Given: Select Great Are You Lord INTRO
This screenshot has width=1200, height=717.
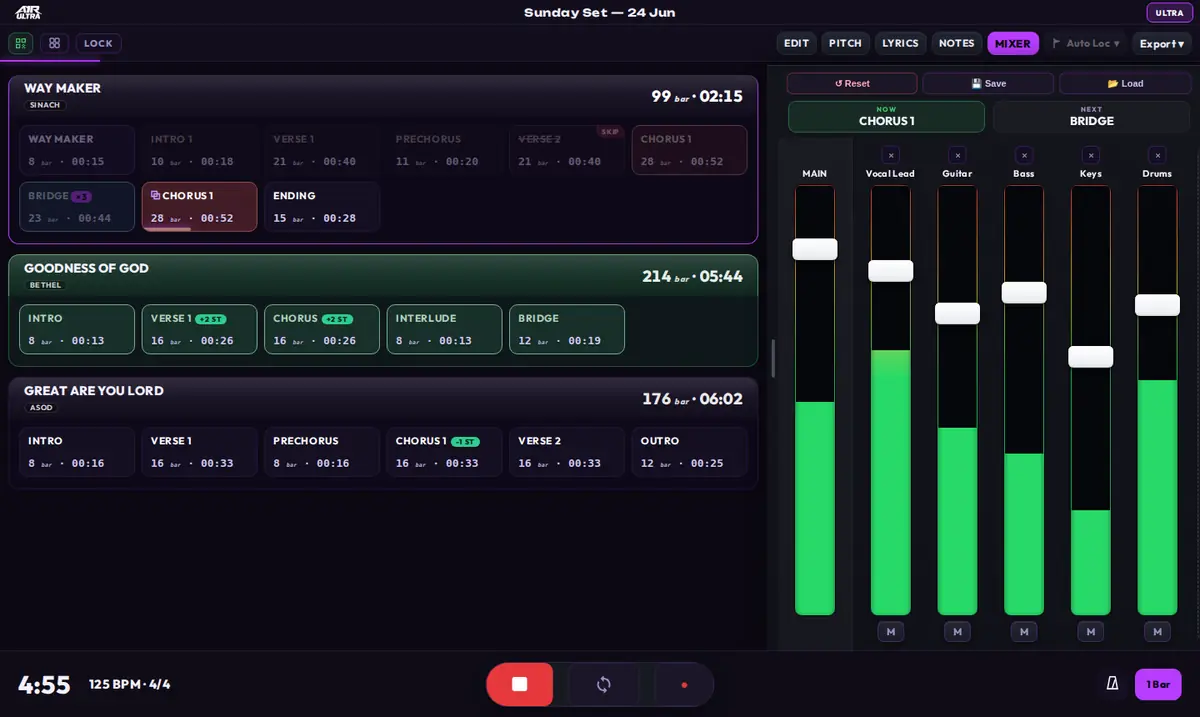Looking at the screenshot, I should [x=77, y=452].
